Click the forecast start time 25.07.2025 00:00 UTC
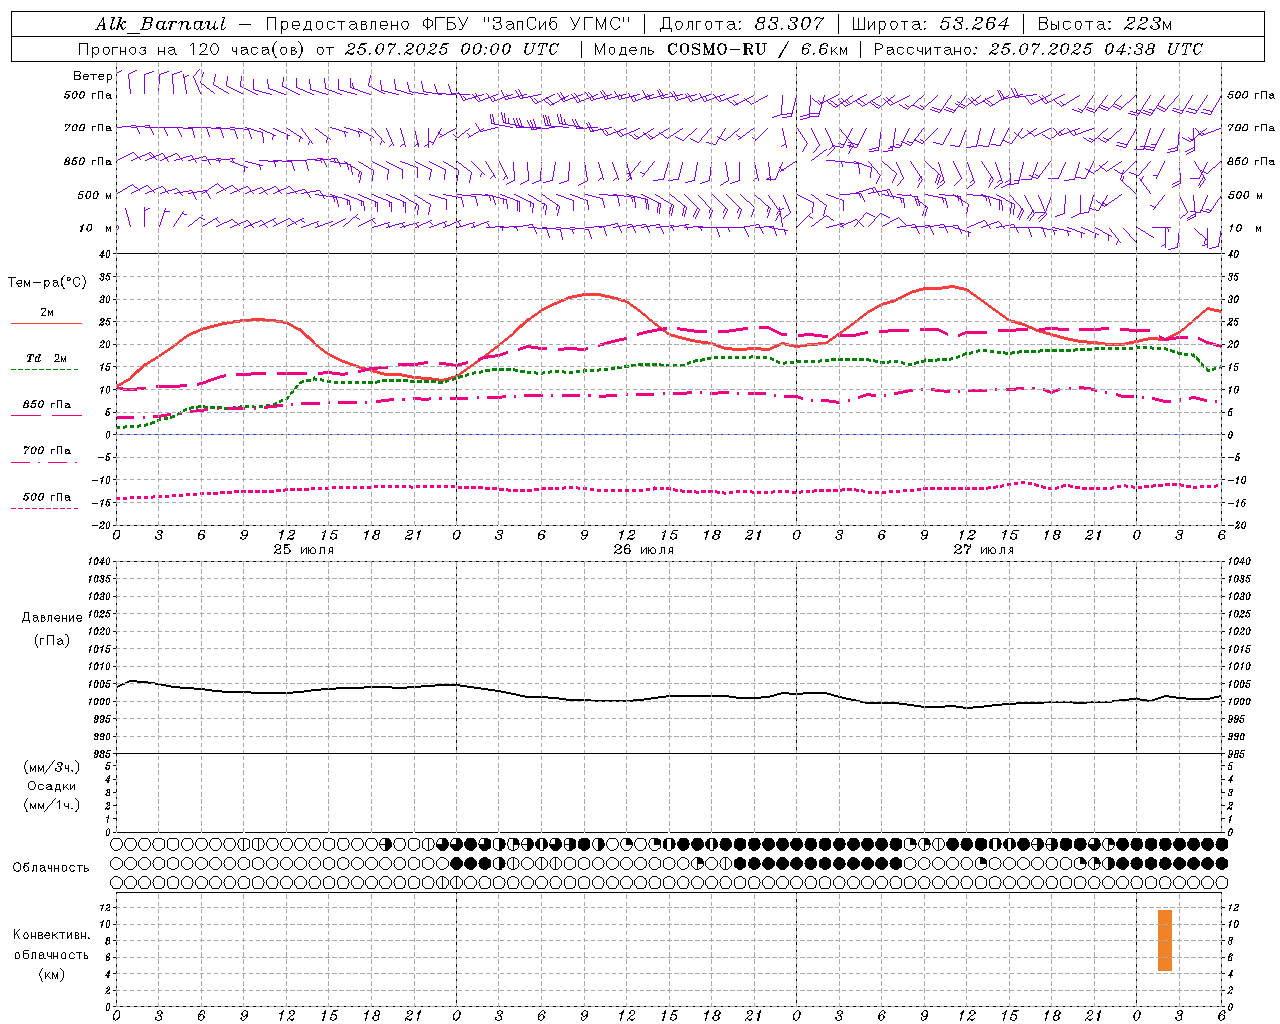 click(x=451, y=49)
